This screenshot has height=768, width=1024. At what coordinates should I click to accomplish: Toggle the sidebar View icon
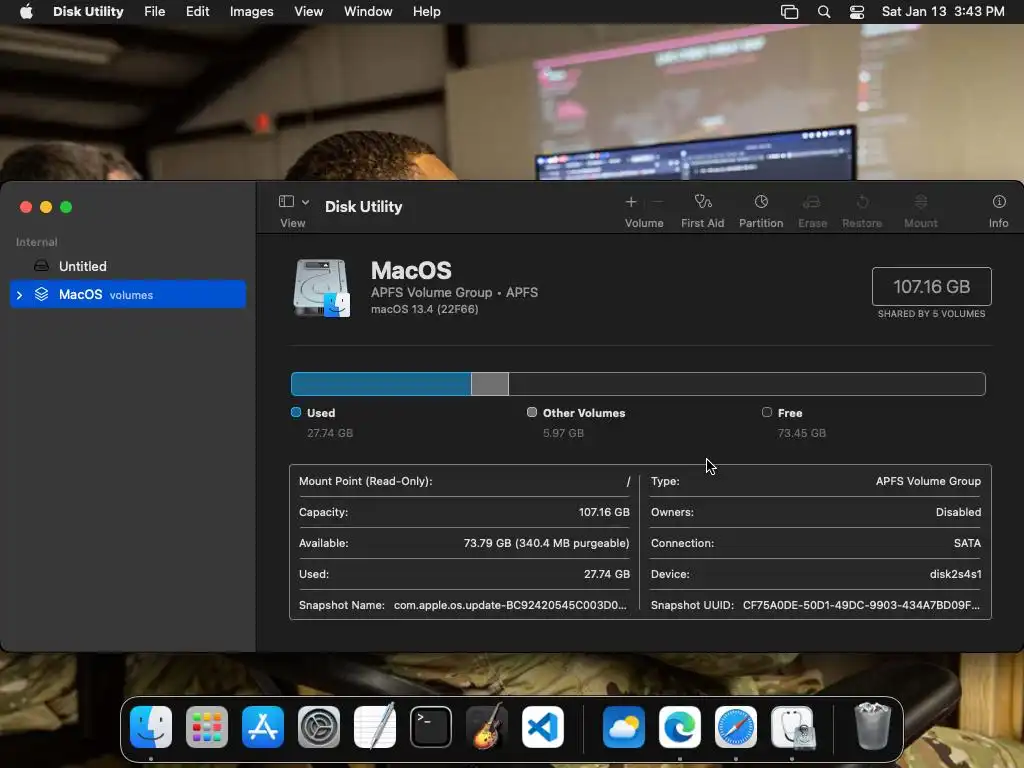pyautogui.click(x=286, y=201)
